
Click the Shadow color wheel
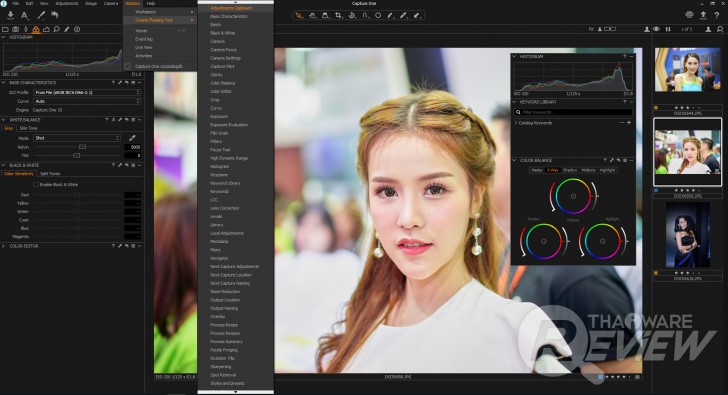tap(544, 241)
